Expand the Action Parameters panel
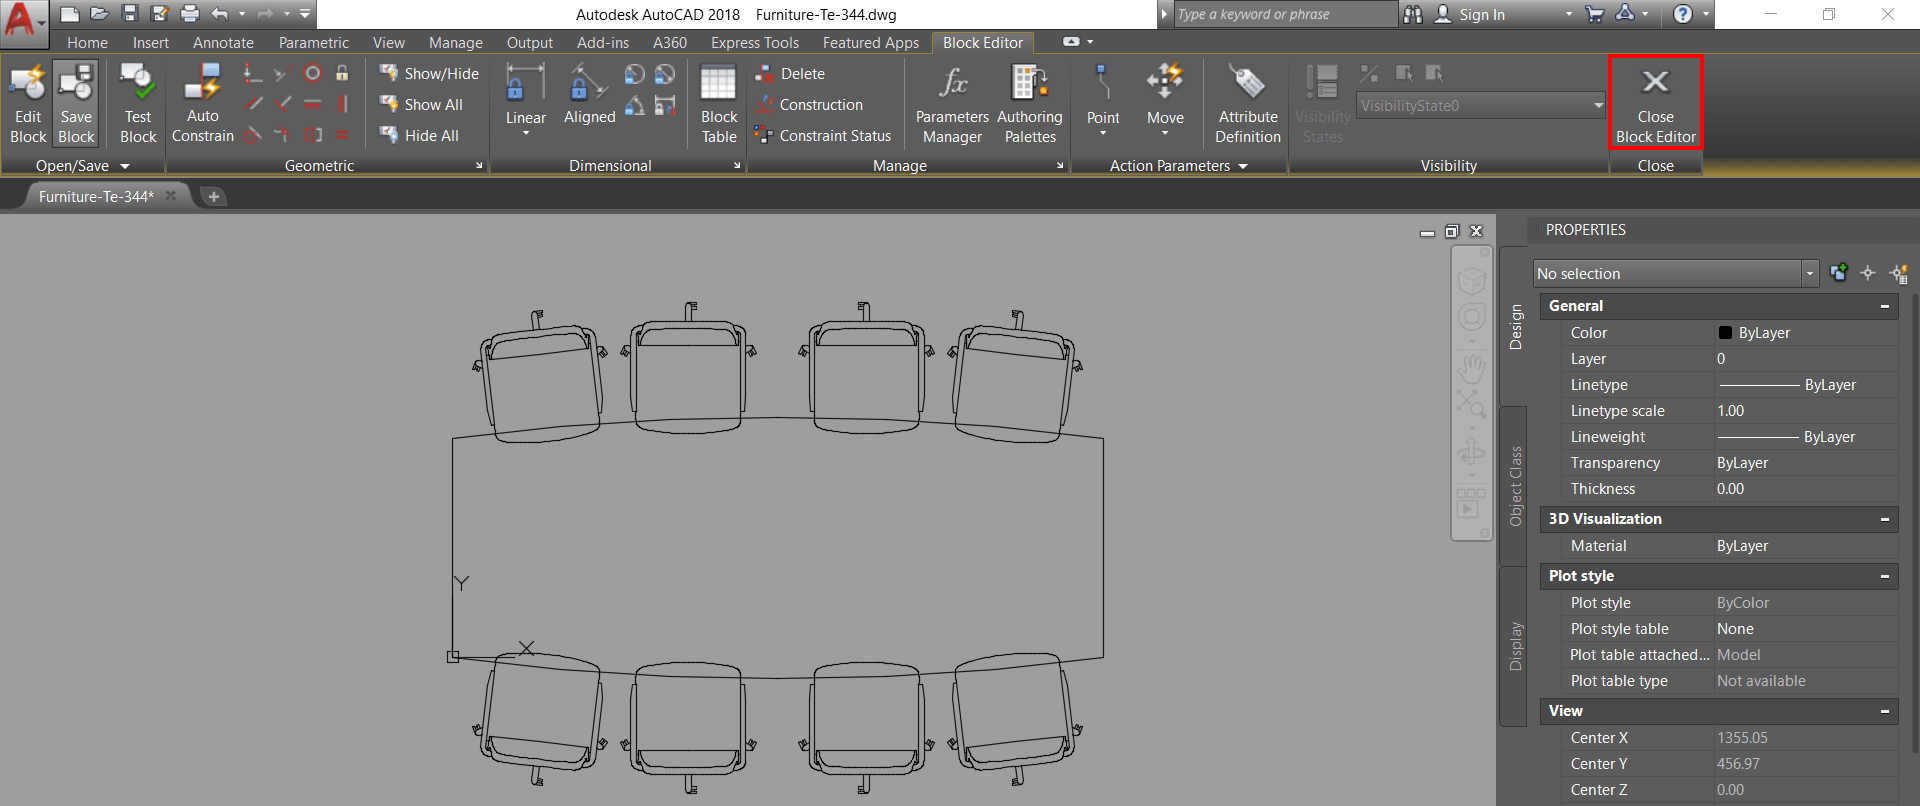The image size is (1920, 806). [x=1243, y=166]
